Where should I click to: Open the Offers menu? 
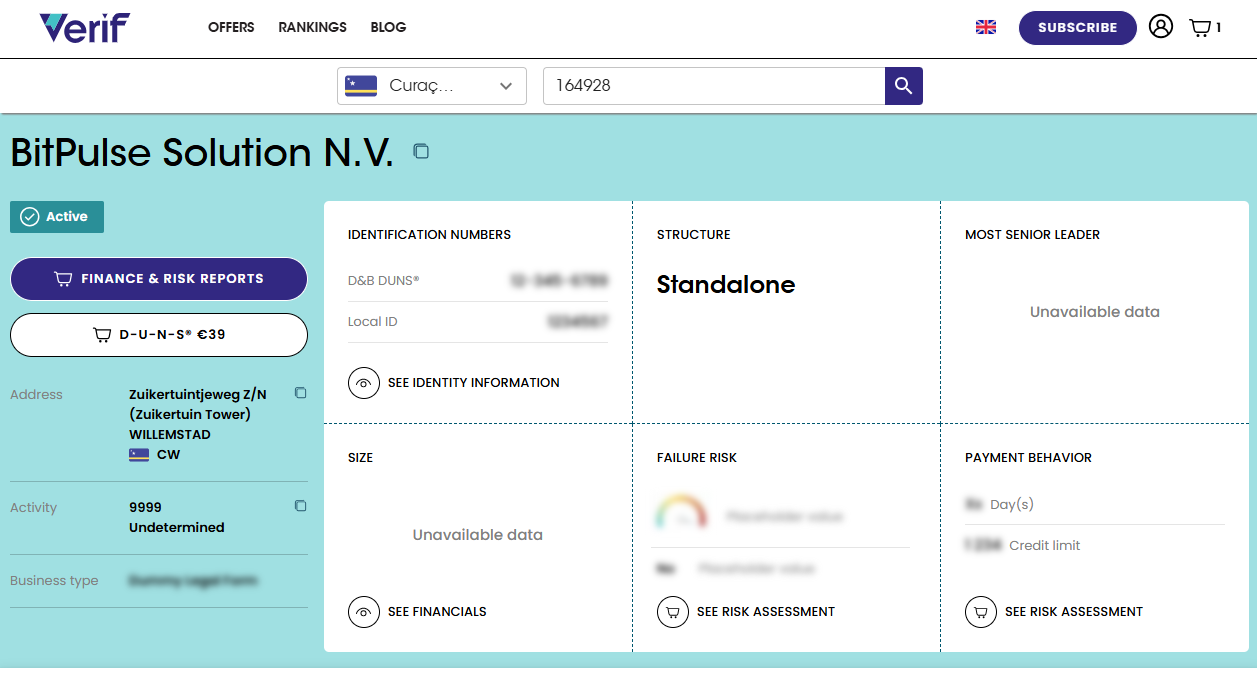click(x=231, y=28)
